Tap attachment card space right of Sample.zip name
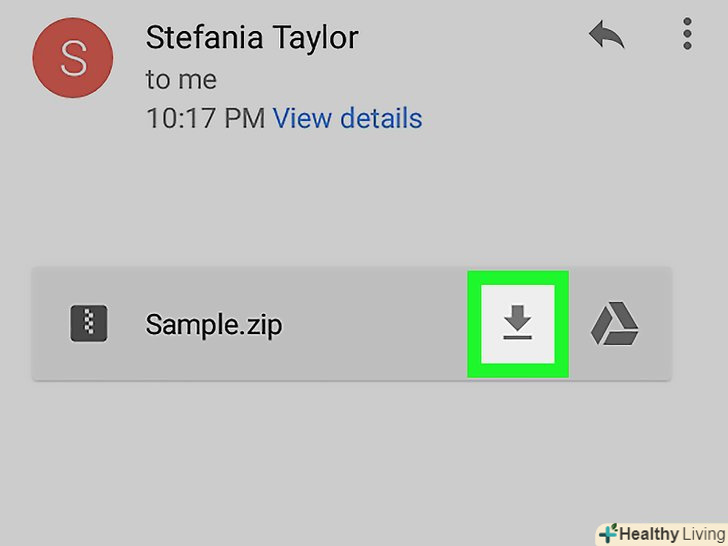728x546 pixels. [x=375, y=324]
